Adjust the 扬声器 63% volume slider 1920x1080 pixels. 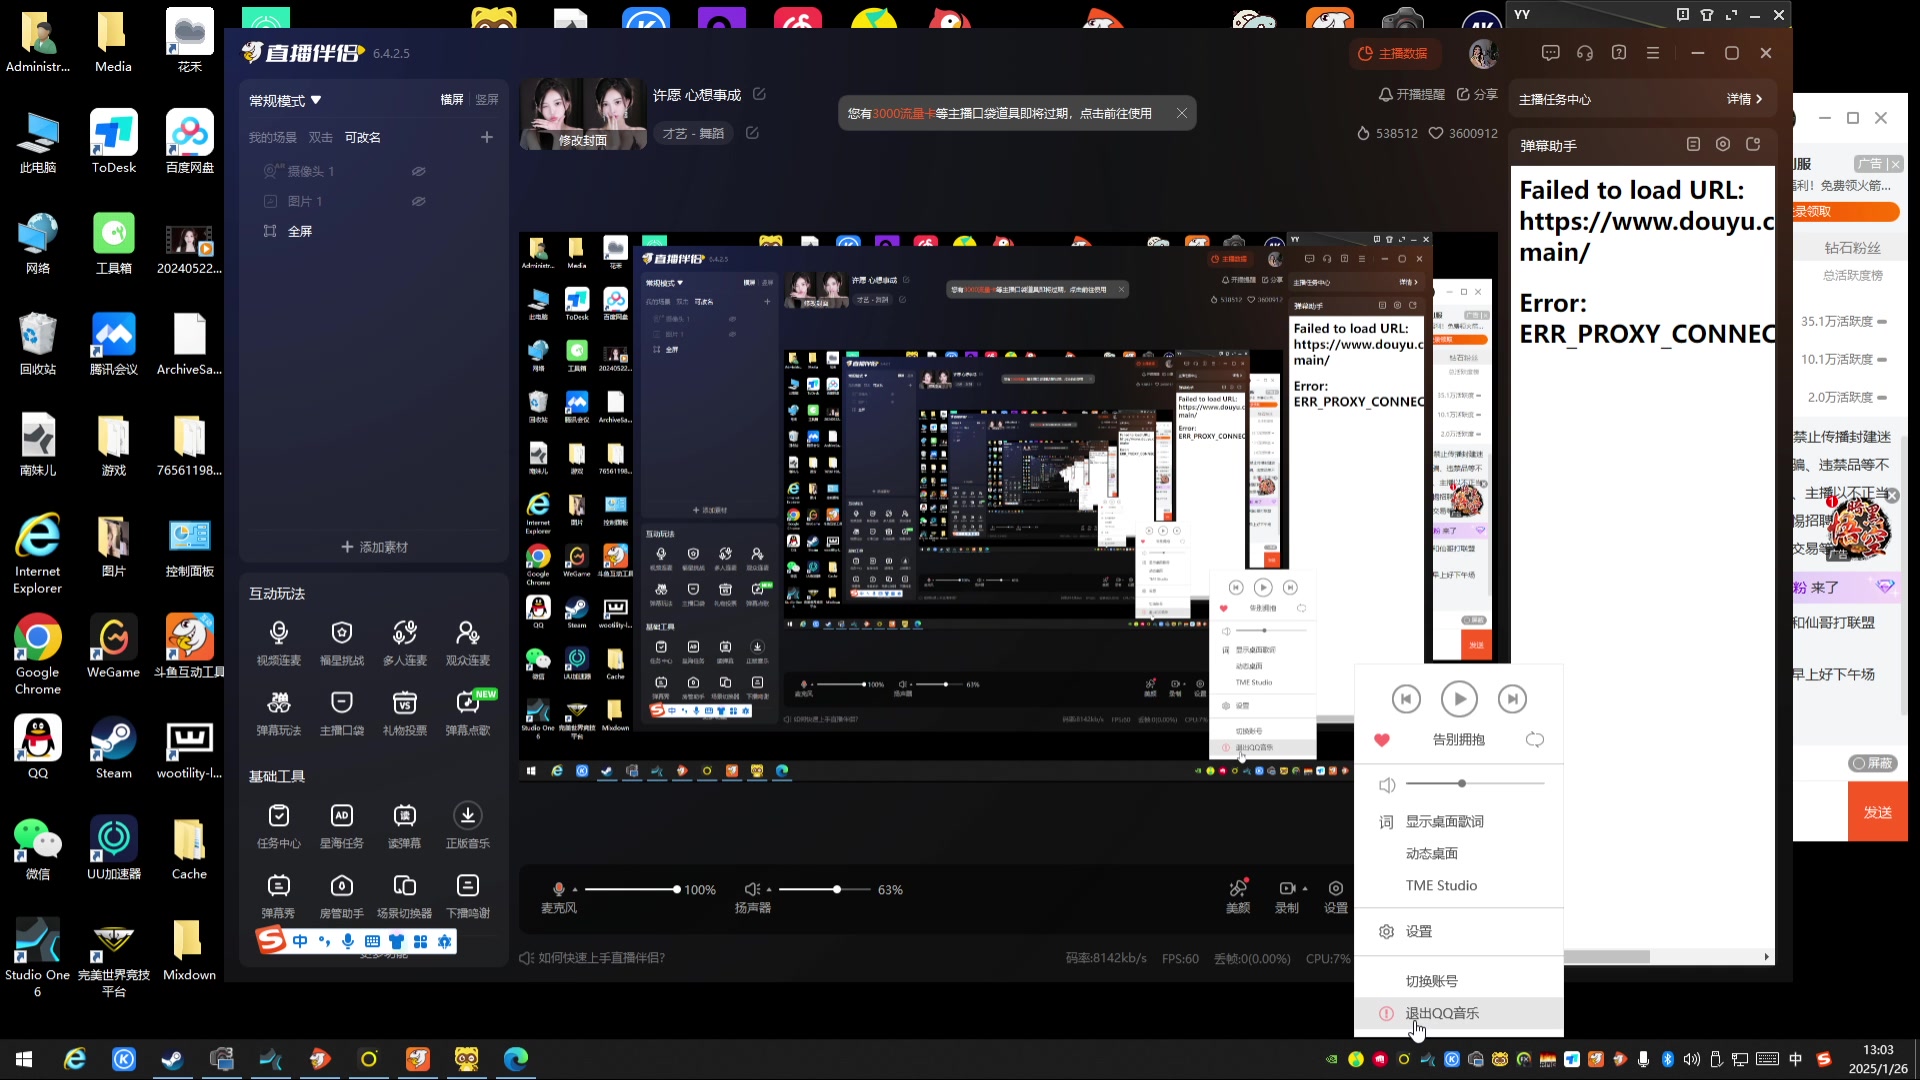pos(823,889)
